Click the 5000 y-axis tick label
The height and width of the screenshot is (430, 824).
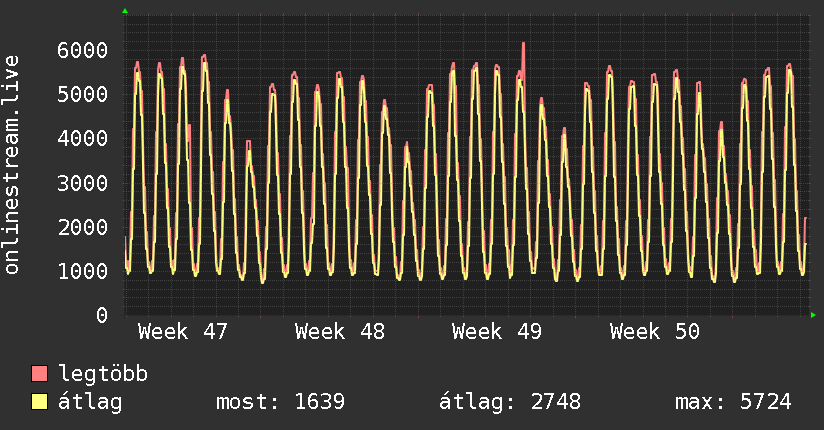point(83,95)
